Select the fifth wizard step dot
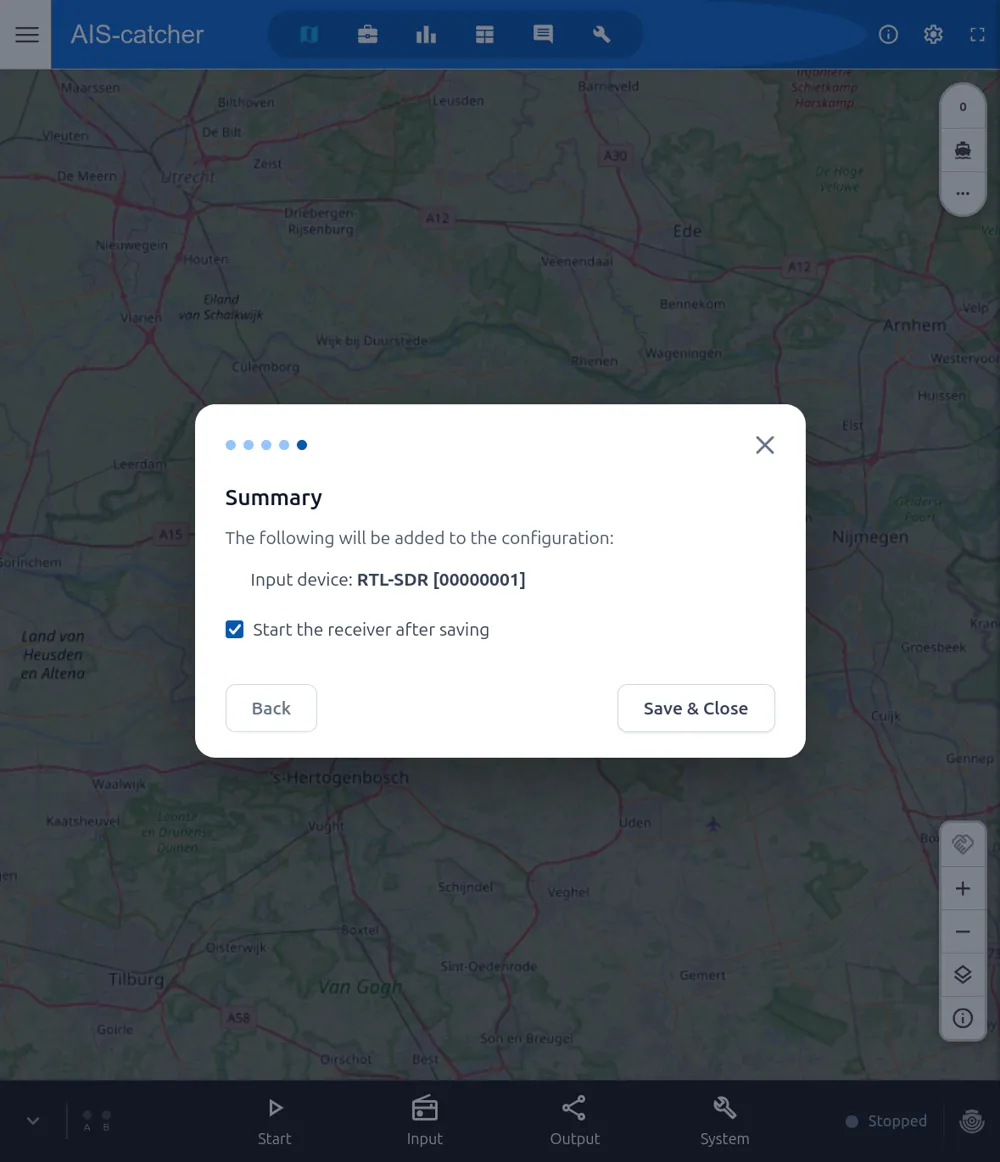 click(x=302, y=445)
